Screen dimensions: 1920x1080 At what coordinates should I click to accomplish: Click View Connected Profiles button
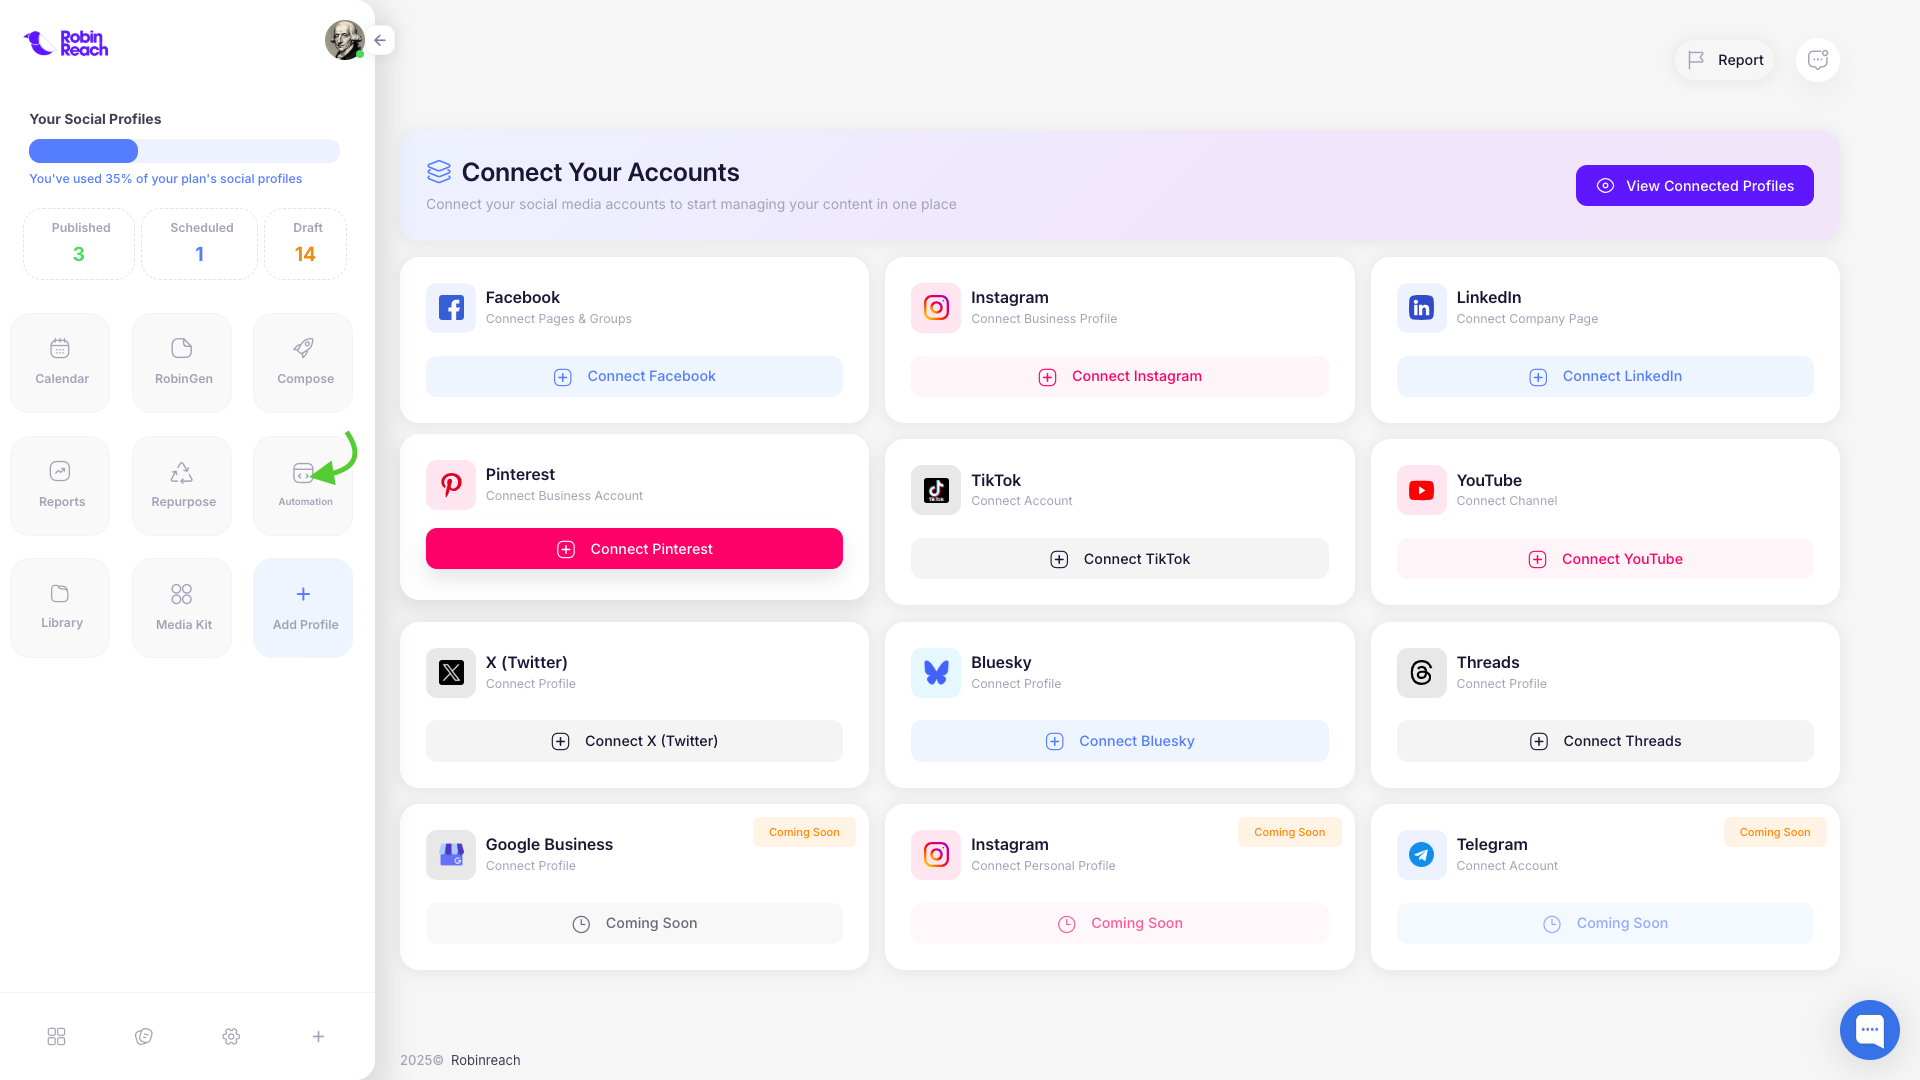tap(1694, 186)
